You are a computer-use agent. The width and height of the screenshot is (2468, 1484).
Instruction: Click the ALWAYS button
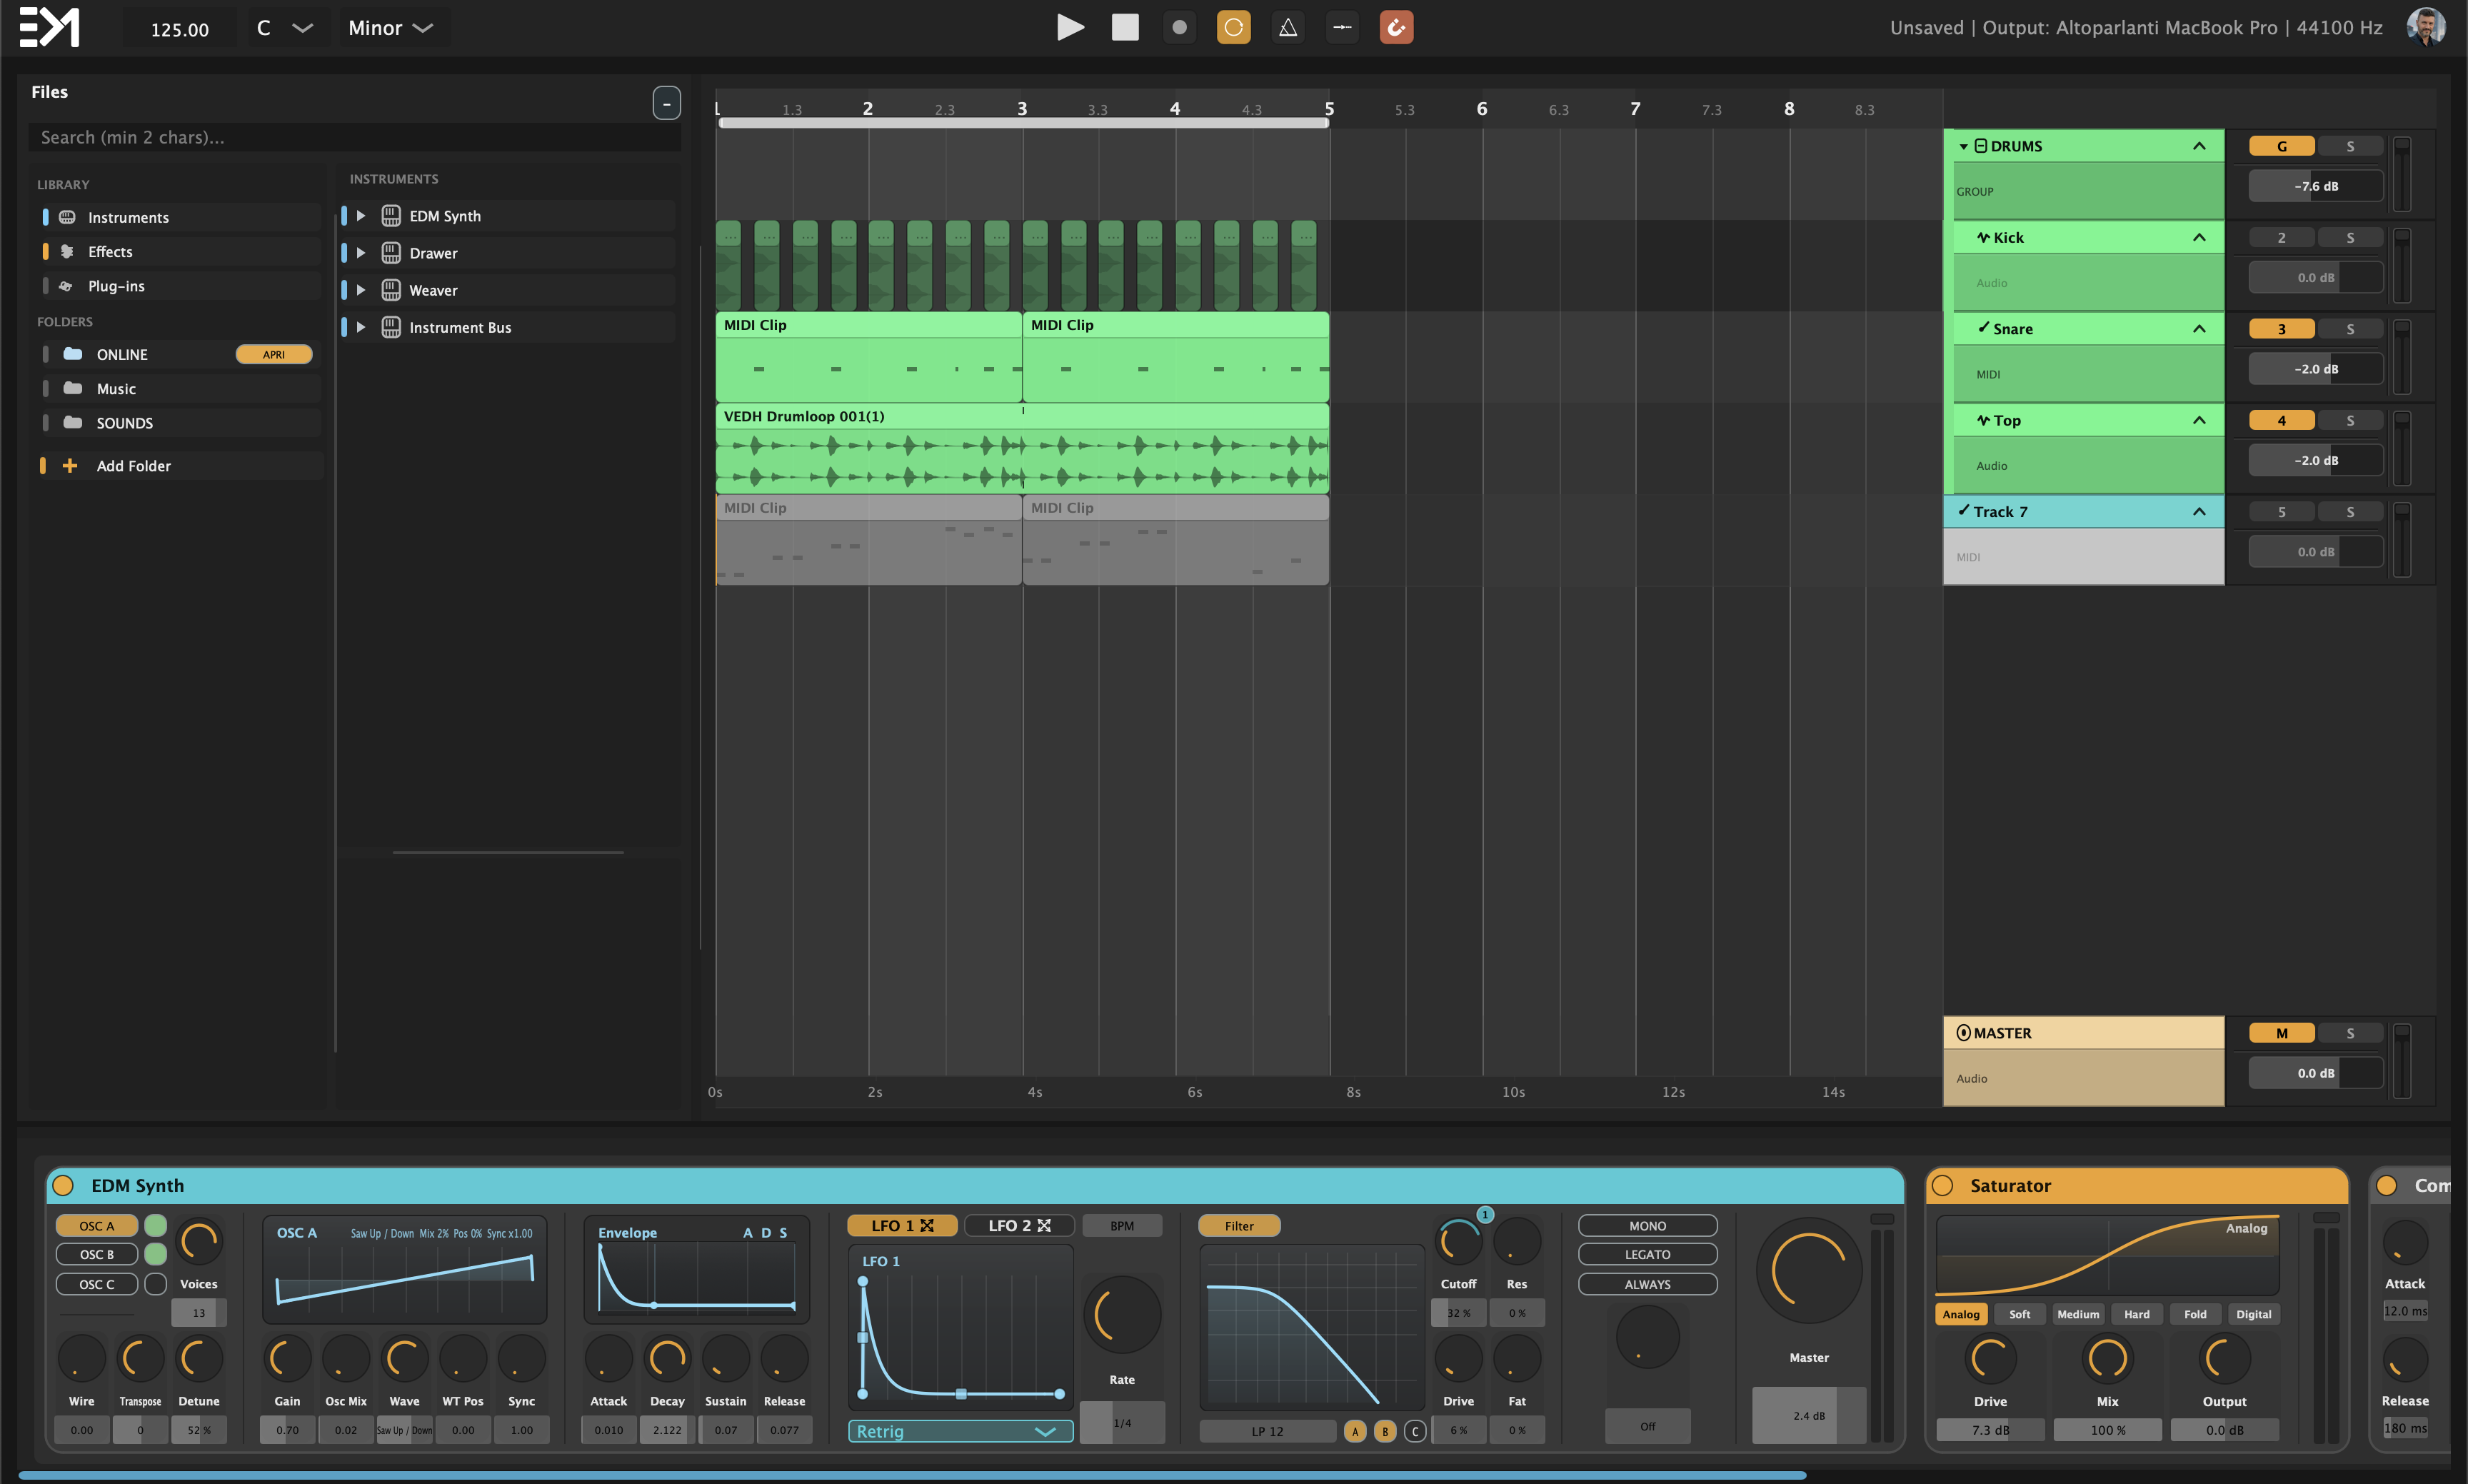point(1647,1284)
